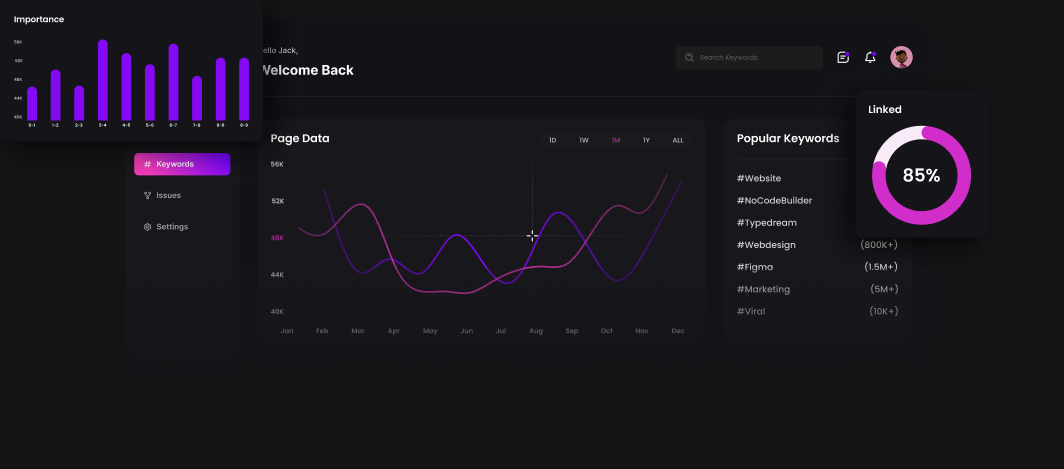Image resolution: width=1064 pixels, height=469 pixels.
Task: Open the Settings menu item
Action: pos(172,227)
